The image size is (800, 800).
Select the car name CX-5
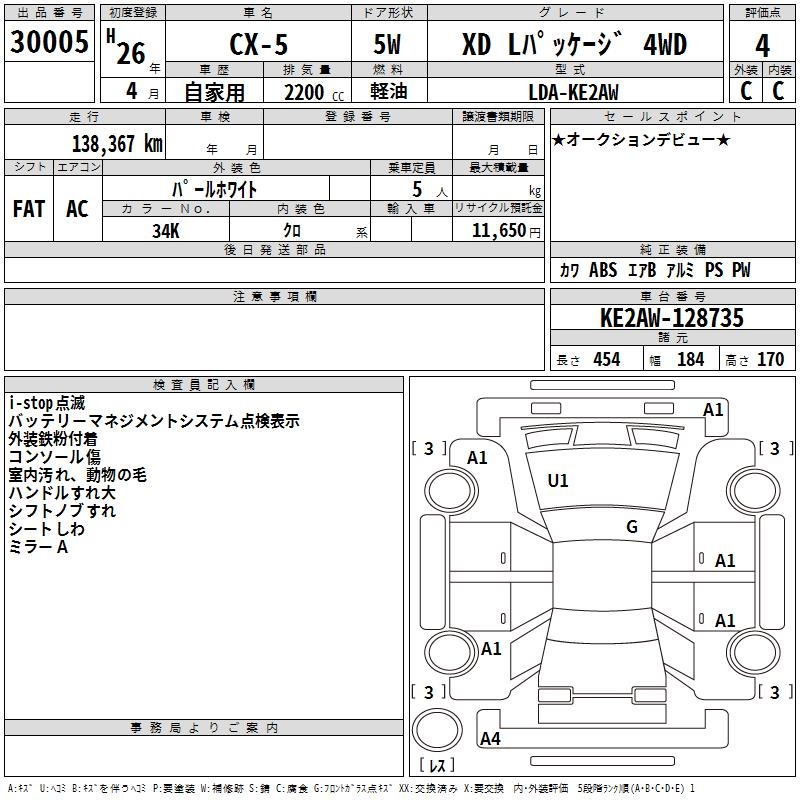click(259, 44)
